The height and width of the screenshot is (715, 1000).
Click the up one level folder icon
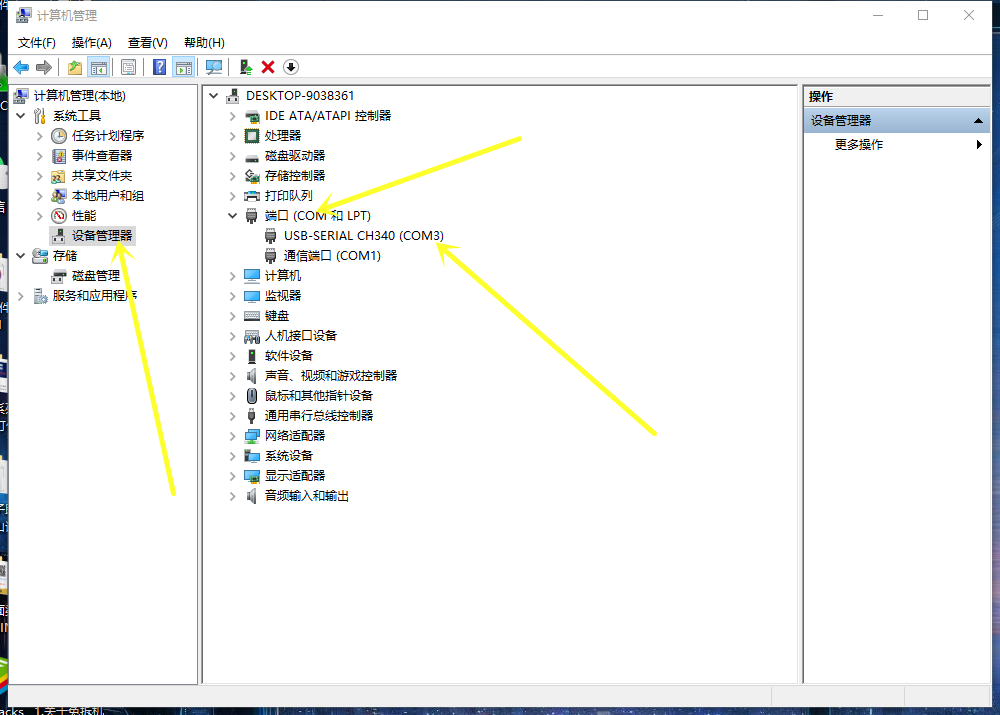[x=75, y=67]
